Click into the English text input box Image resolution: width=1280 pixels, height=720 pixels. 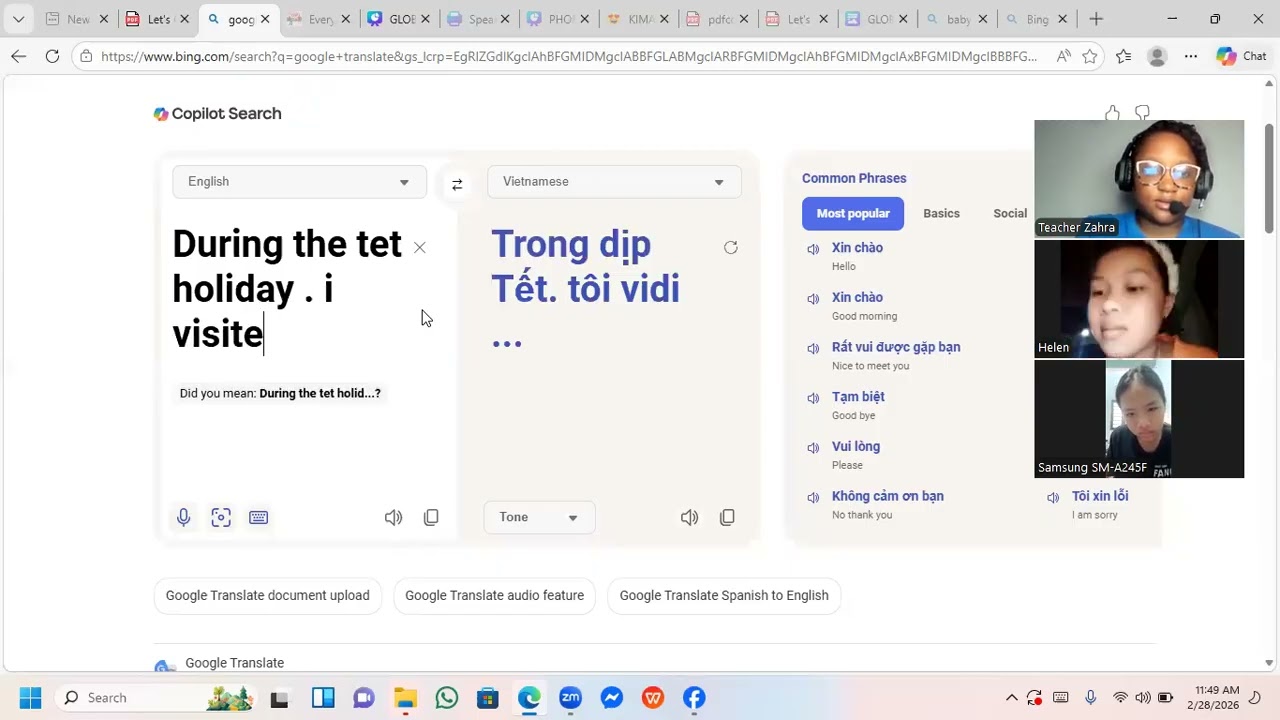pos(290,290)
